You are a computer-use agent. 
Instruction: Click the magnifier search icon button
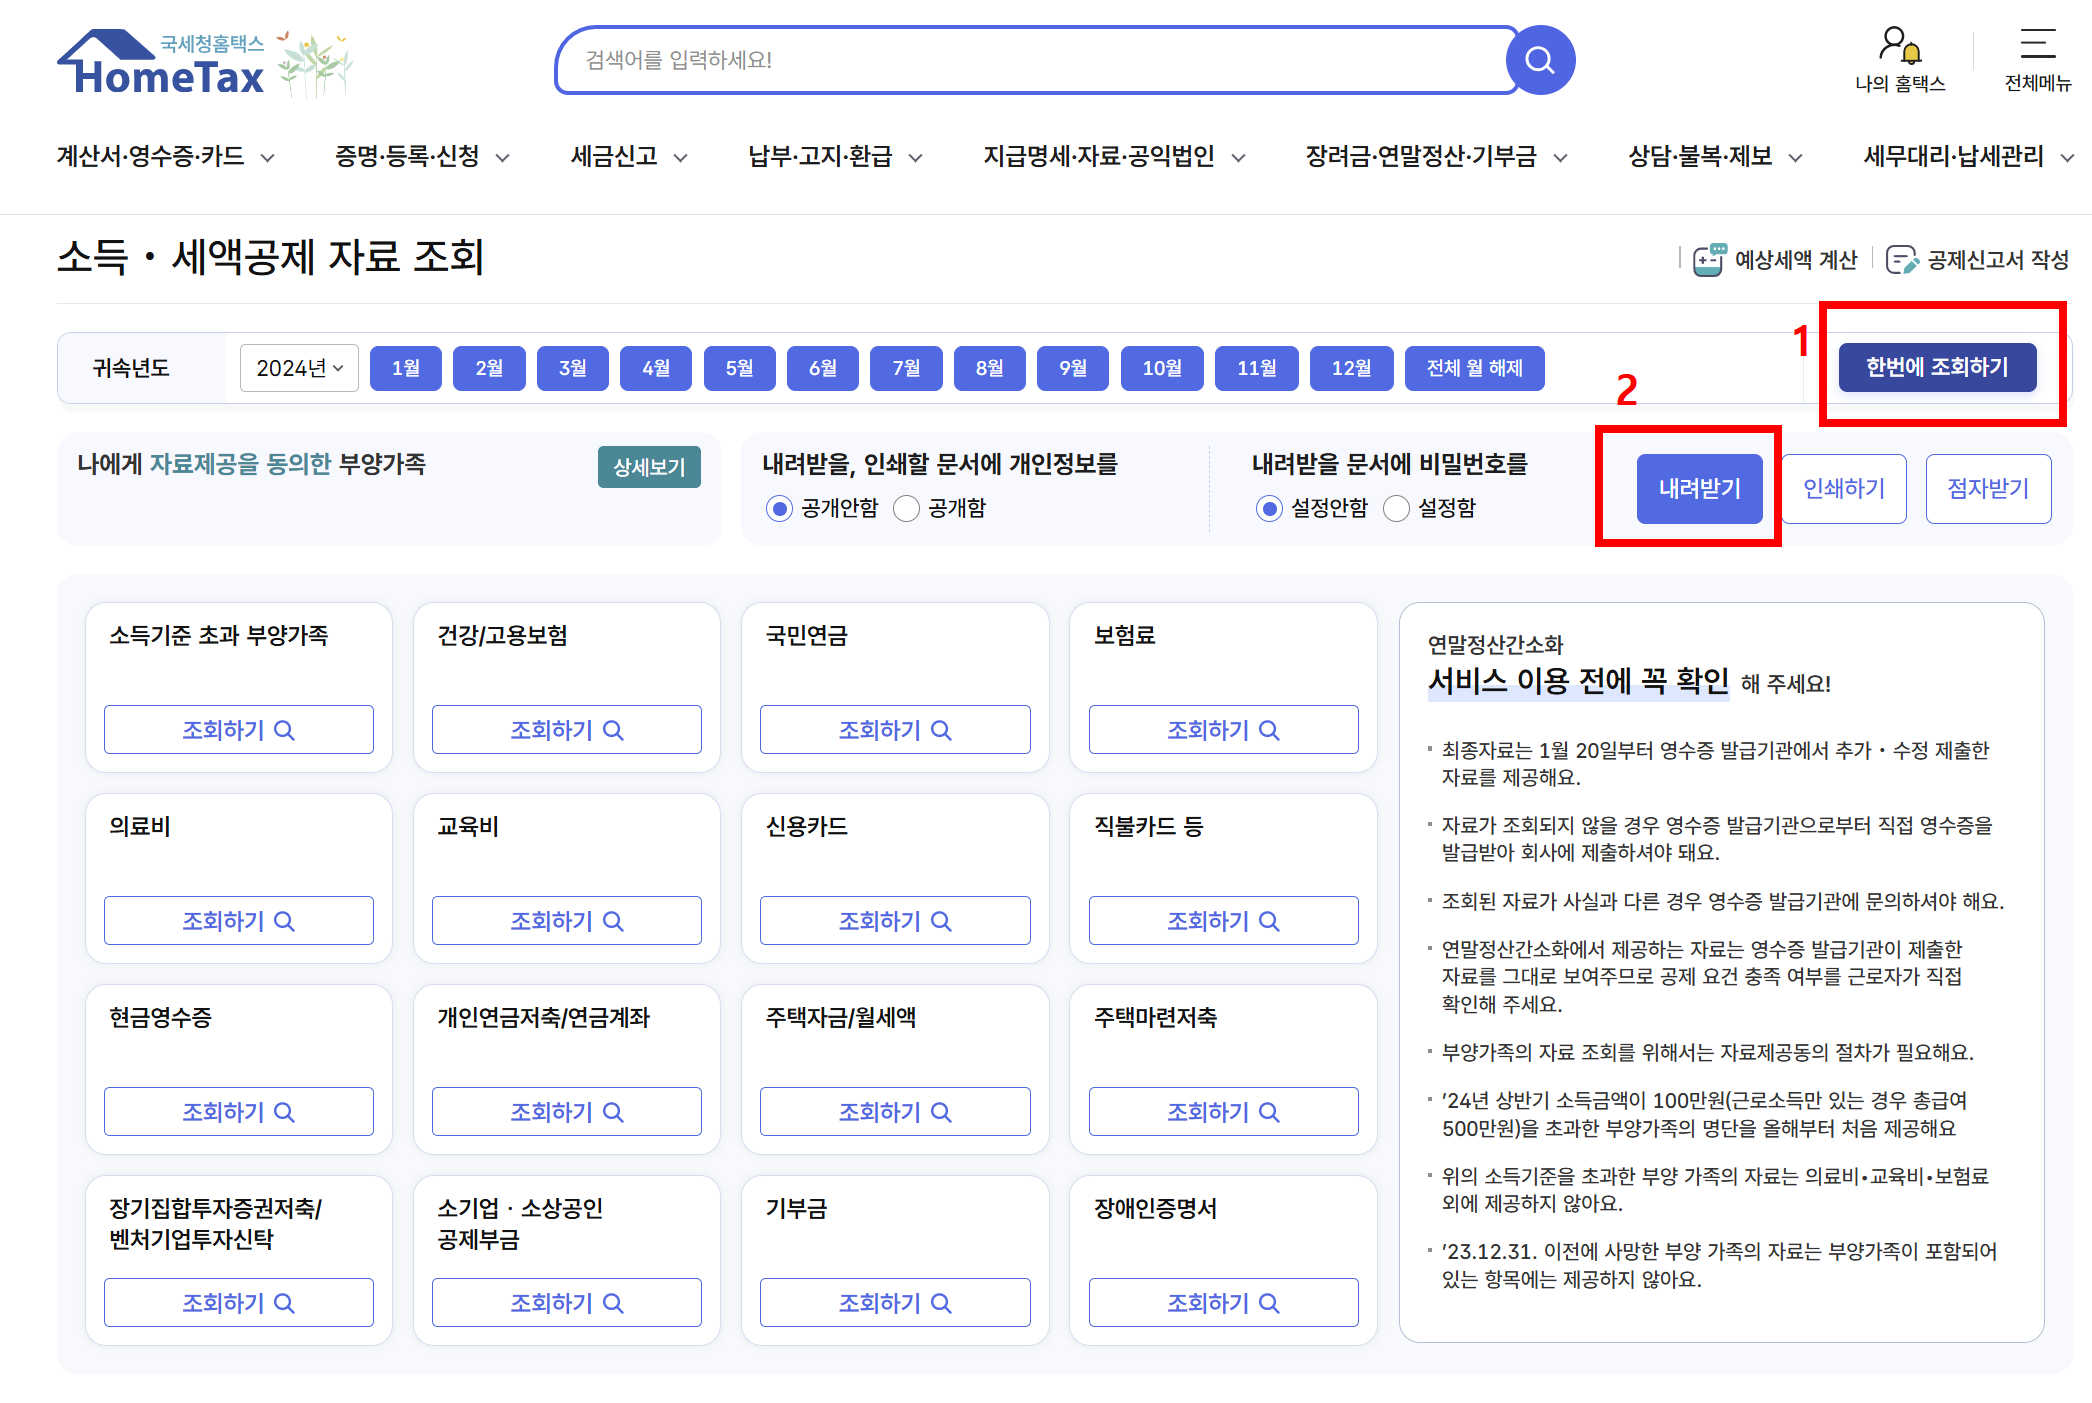pyautogui.click(x=1539, y=61)
